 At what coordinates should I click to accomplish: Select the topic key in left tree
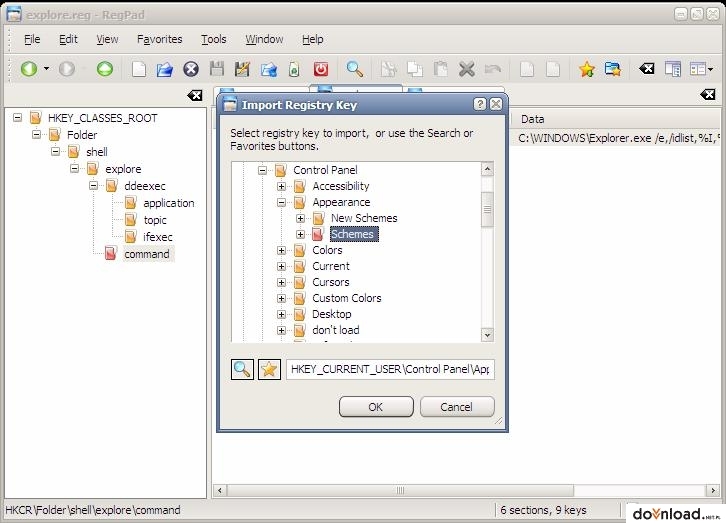click(x=155, y=220)
